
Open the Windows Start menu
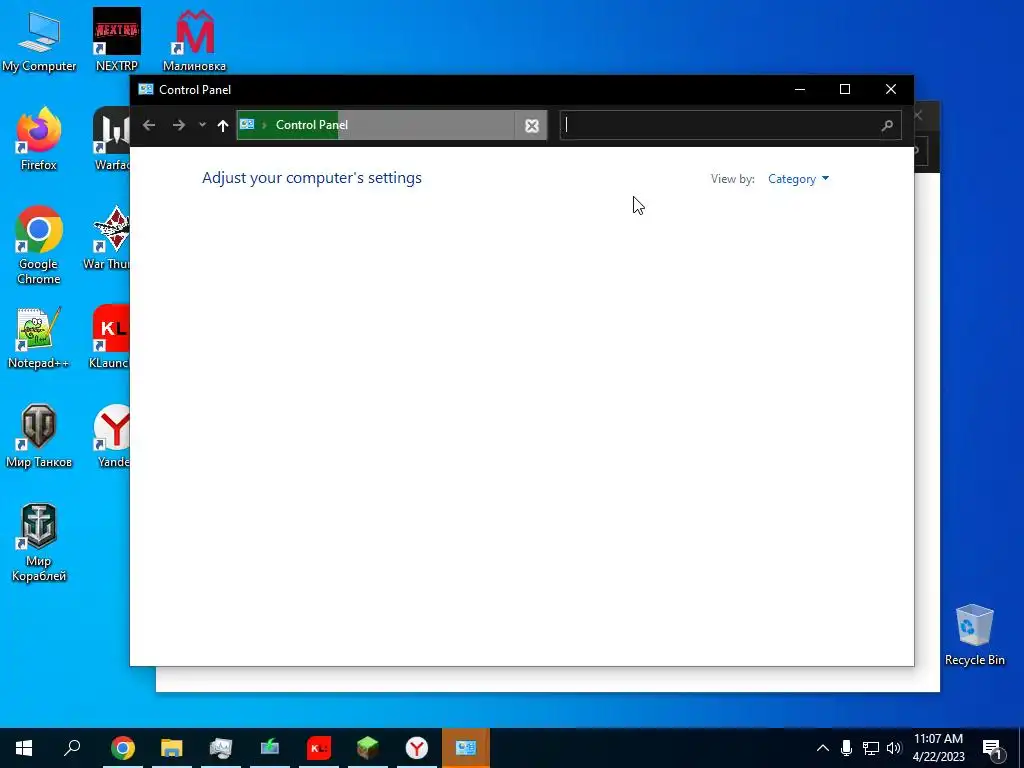(x=24, y=748)
